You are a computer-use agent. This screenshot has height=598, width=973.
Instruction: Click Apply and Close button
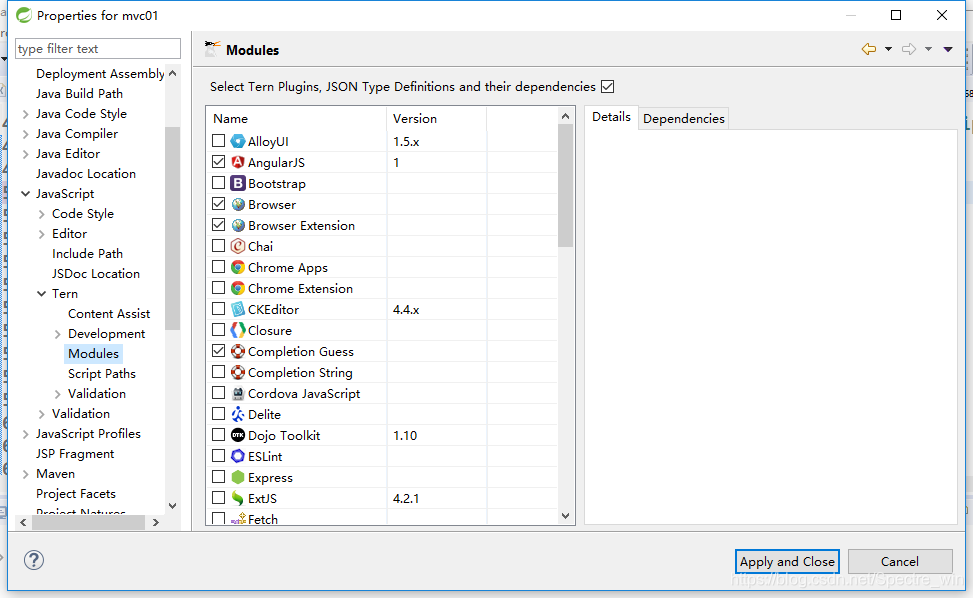click(787, 561)
